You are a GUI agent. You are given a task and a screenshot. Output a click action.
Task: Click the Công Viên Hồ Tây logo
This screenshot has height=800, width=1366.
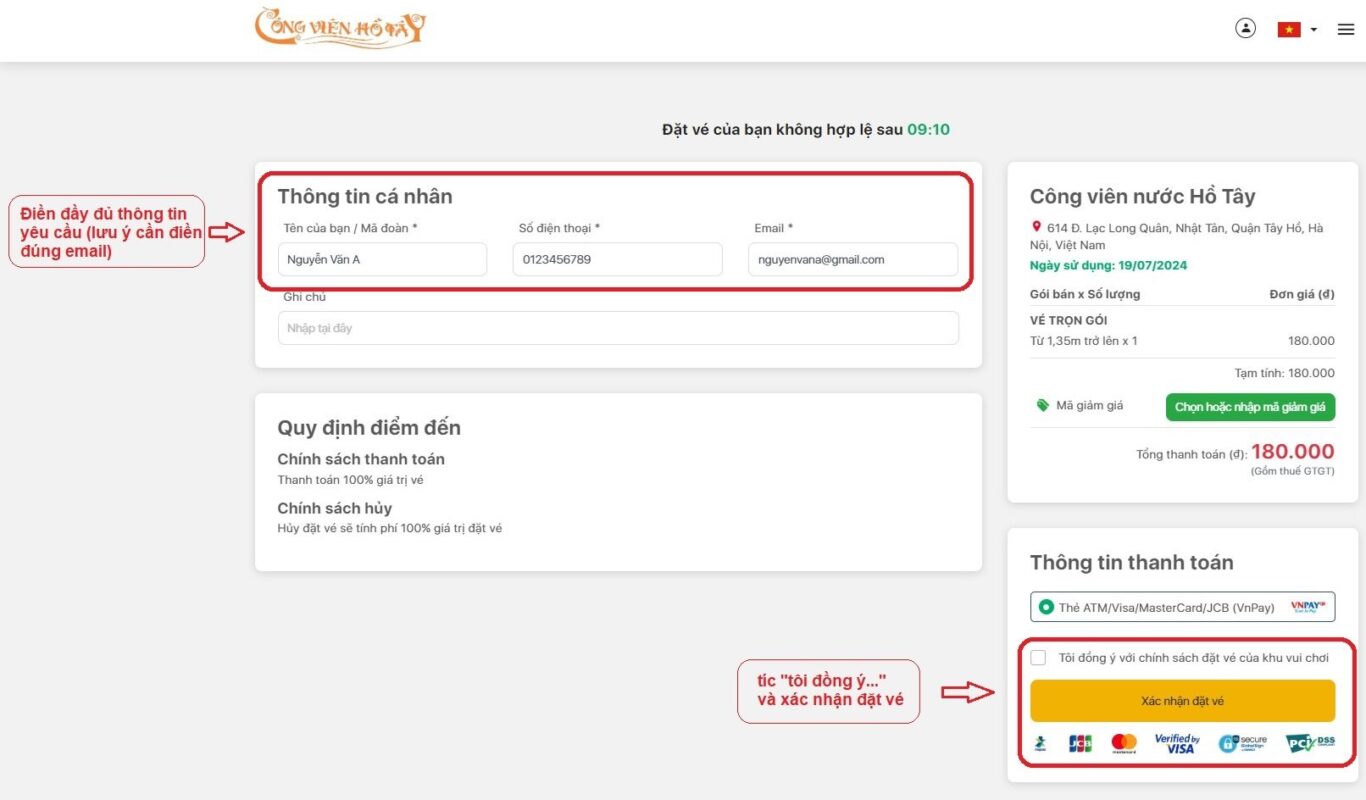coord(340,27)
